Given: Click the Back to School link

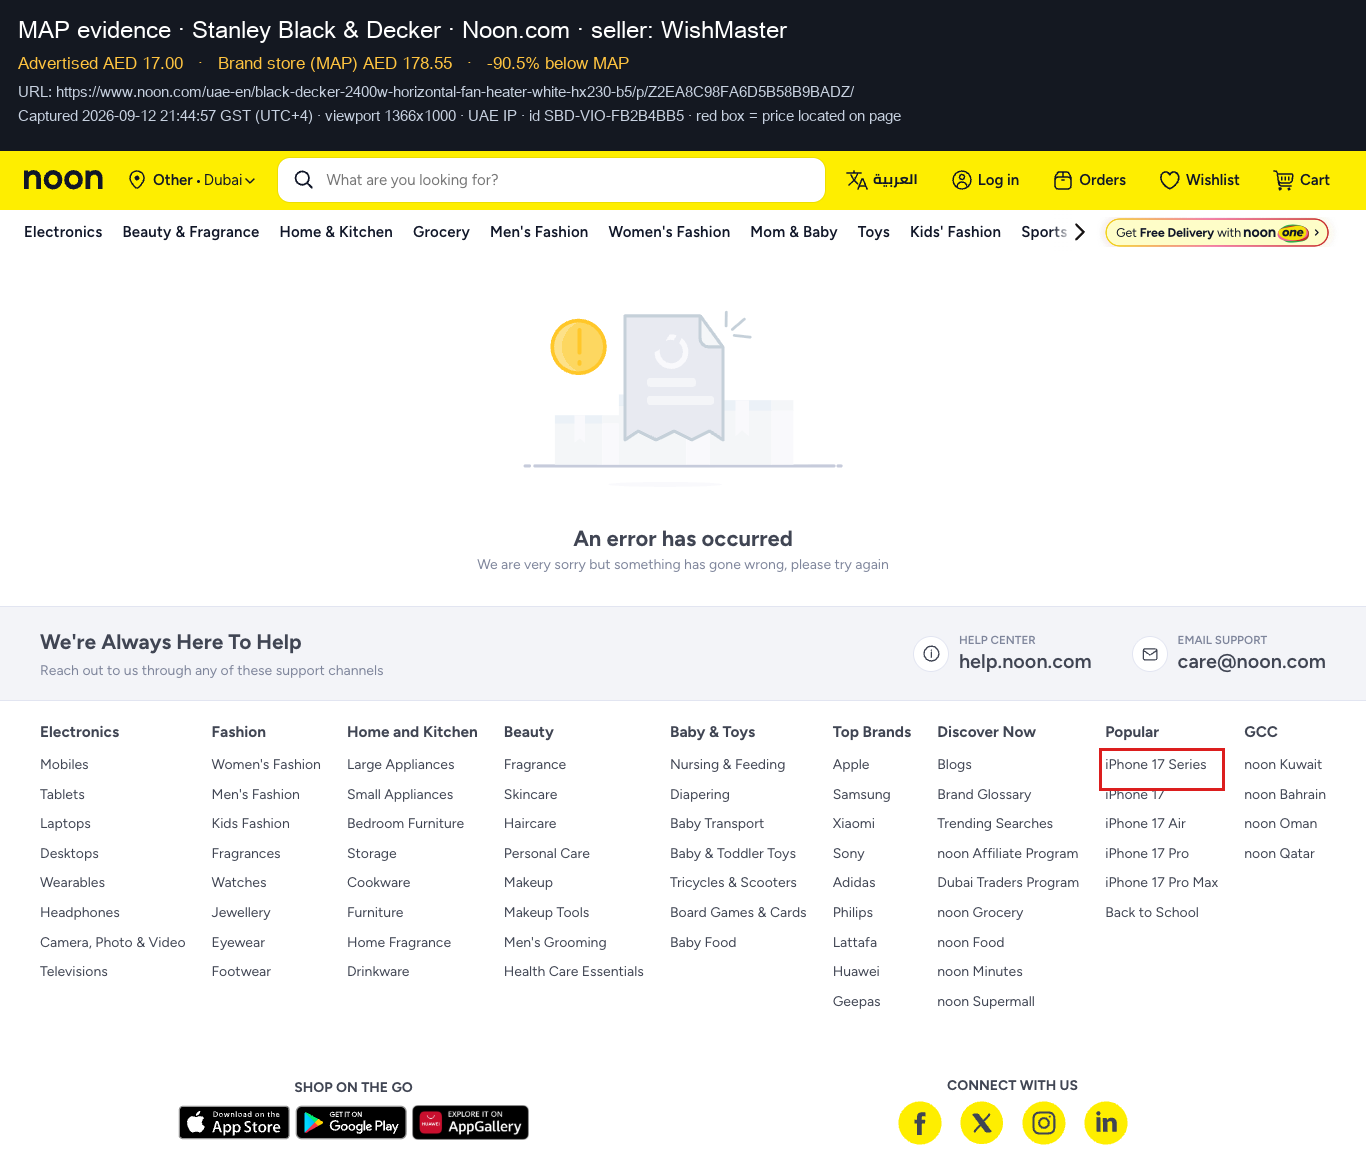Looking at the screenshot, I should click(1152, 913).
